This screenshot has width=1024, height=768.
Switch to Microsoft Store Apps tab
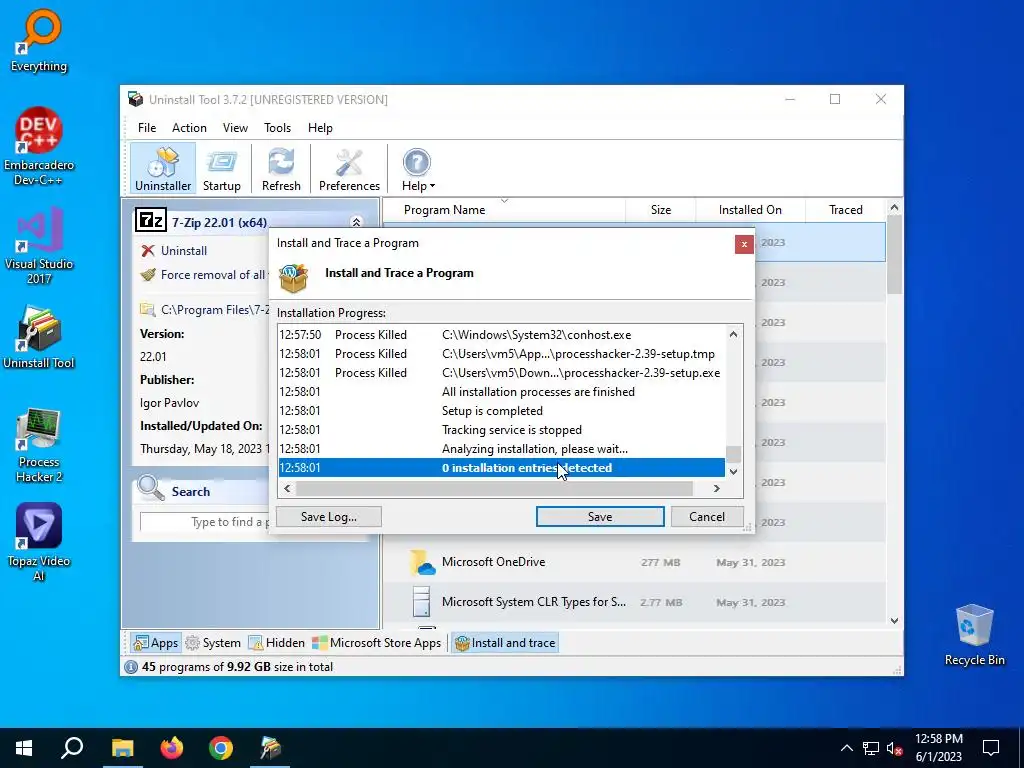(x=377, y=643)
